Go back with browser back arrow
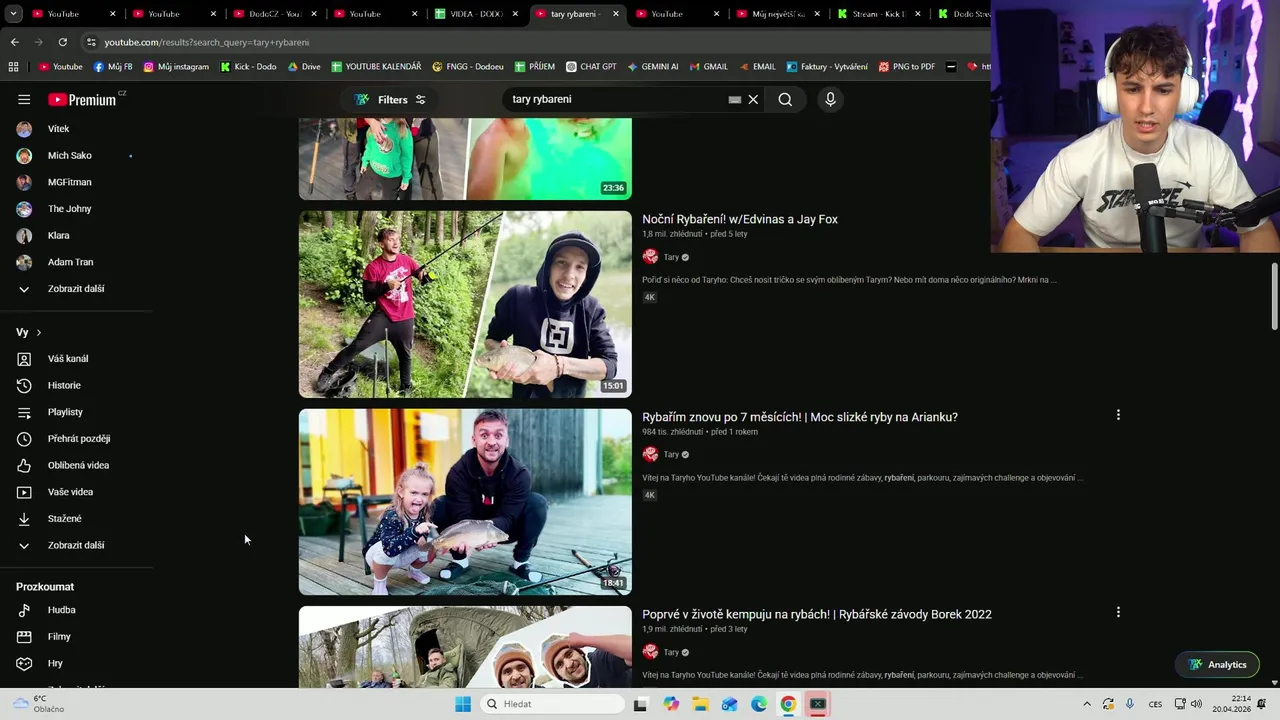The image size is (1280, 720). click(14, 42)
